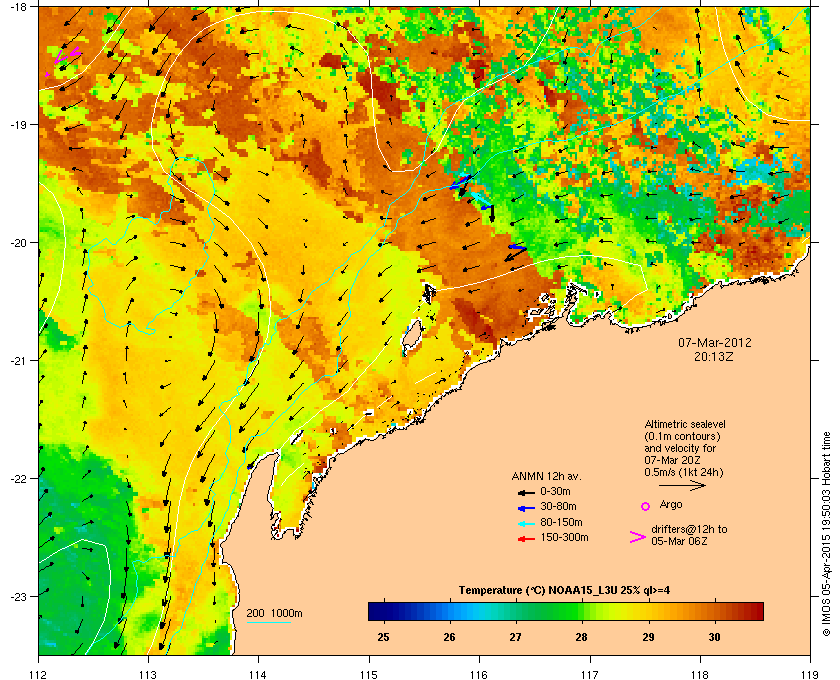Screen dimensions: 840x680
Task: Click the colorbar tick label 28
Action: click(x=581, y=637)
